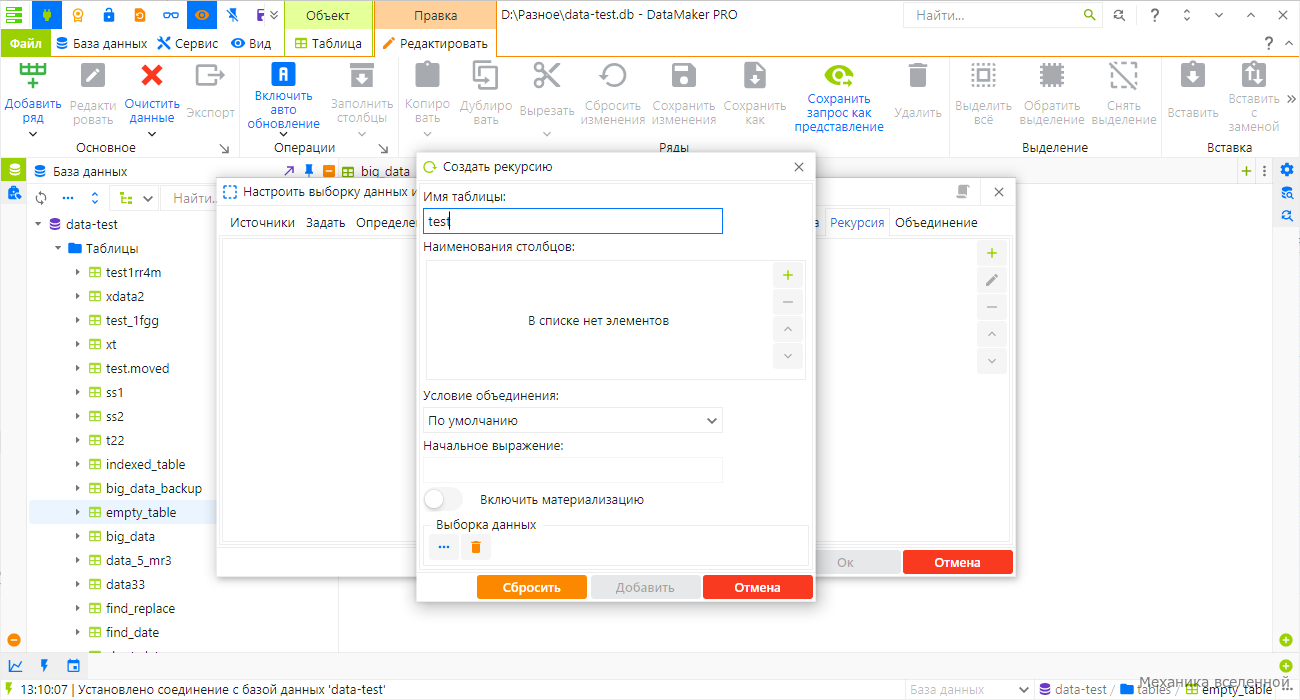Image resolution: width=1300 pixels, height=700 pixels.
Task: Click the Отмена button in background dialog
Action: tap(958, 562)
